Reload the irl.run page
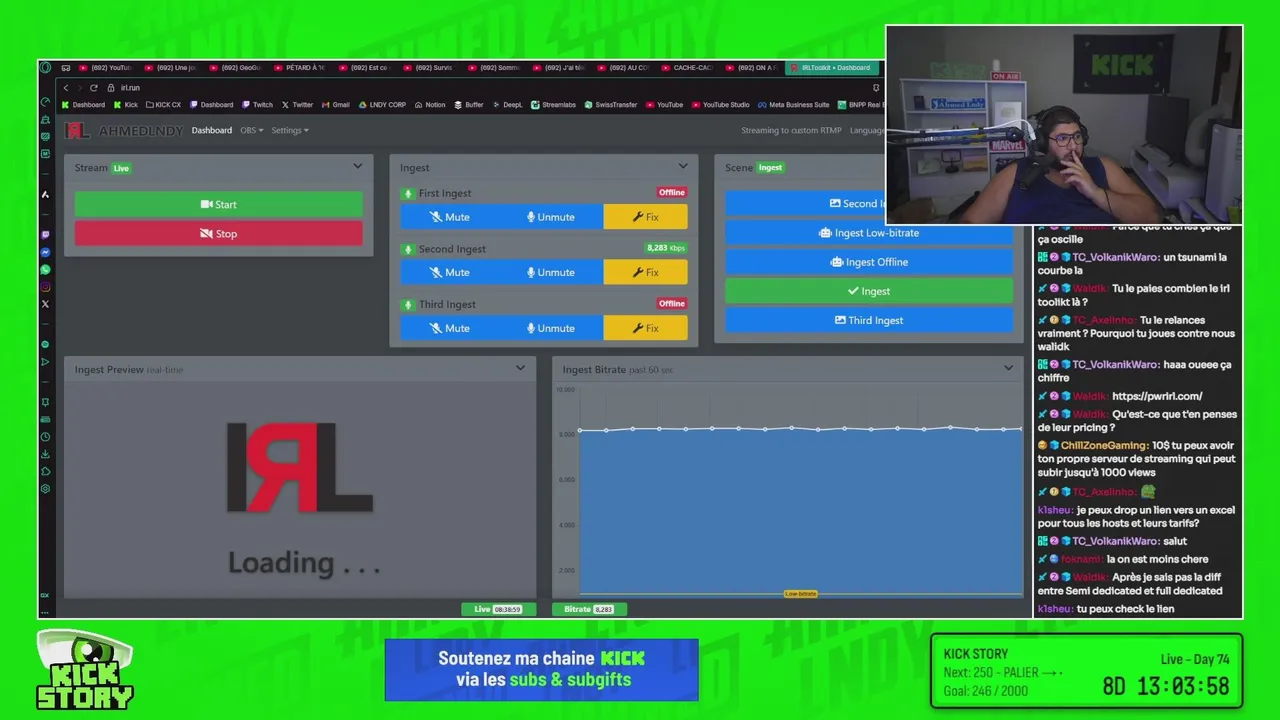Screen dimensions: 1280x720 94,88
